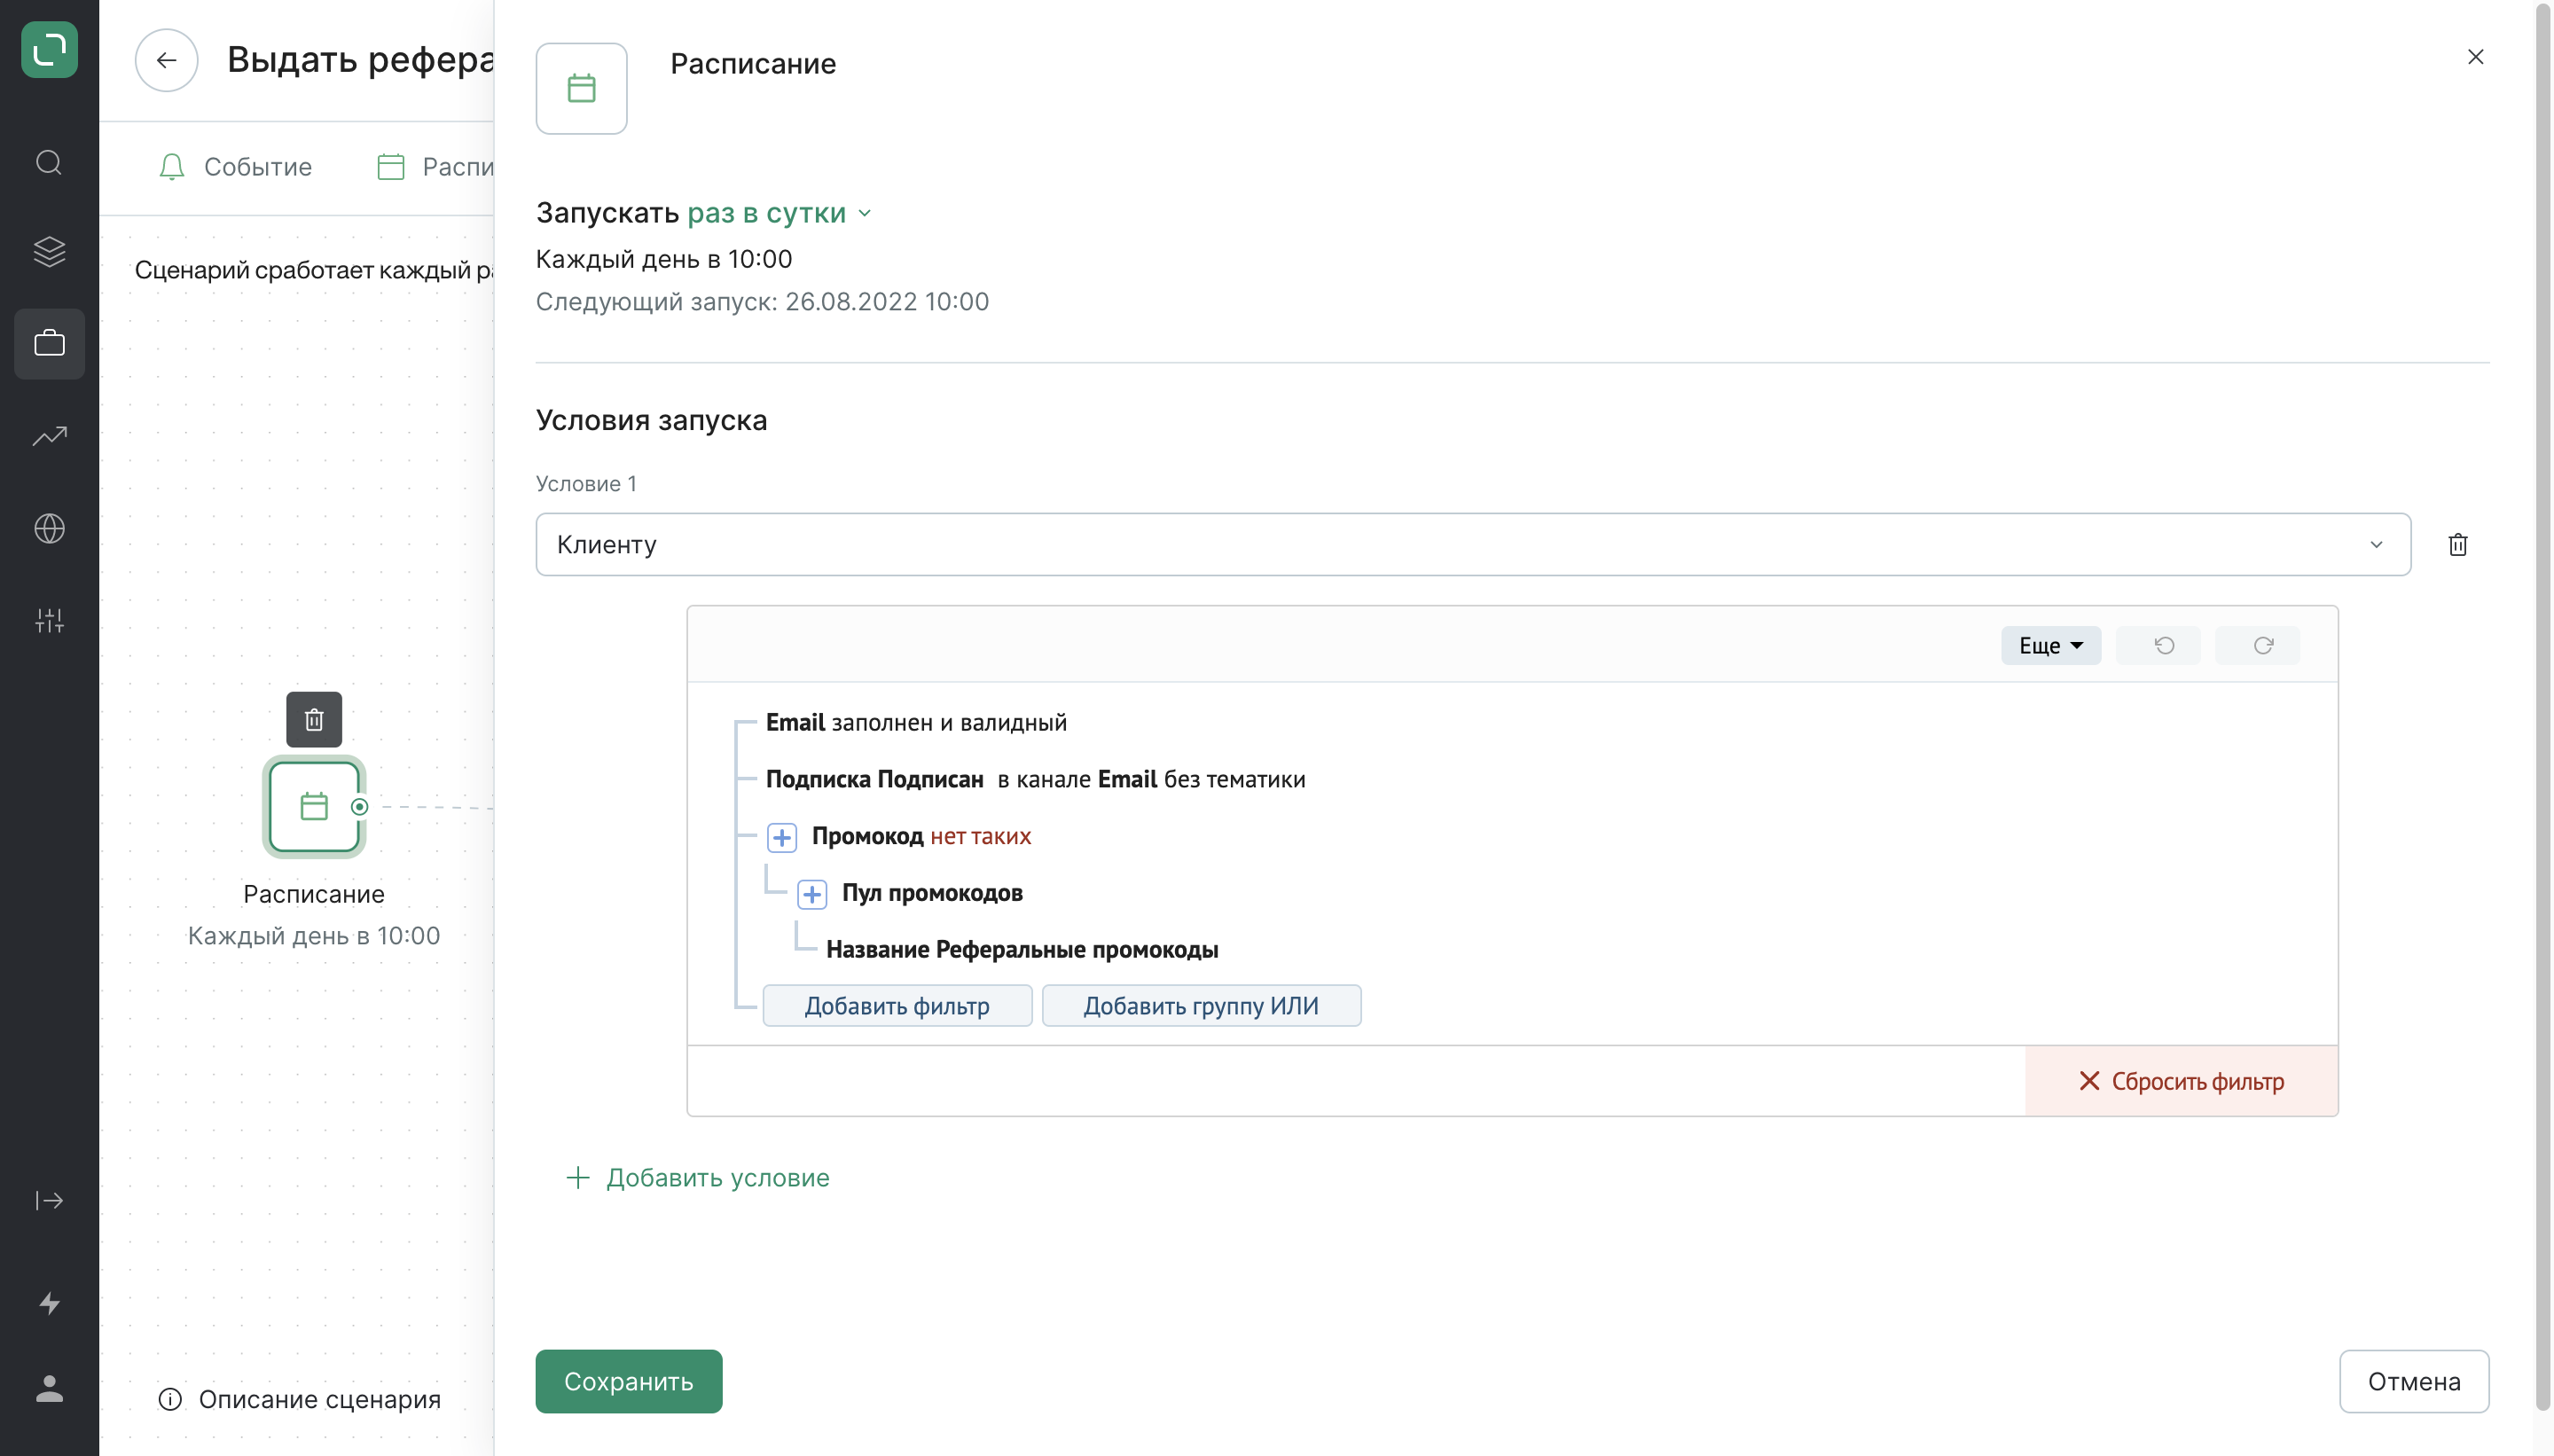Click the vertical scrollbar on right edge
2554x1456 pixels.
tap(2543, 705)
